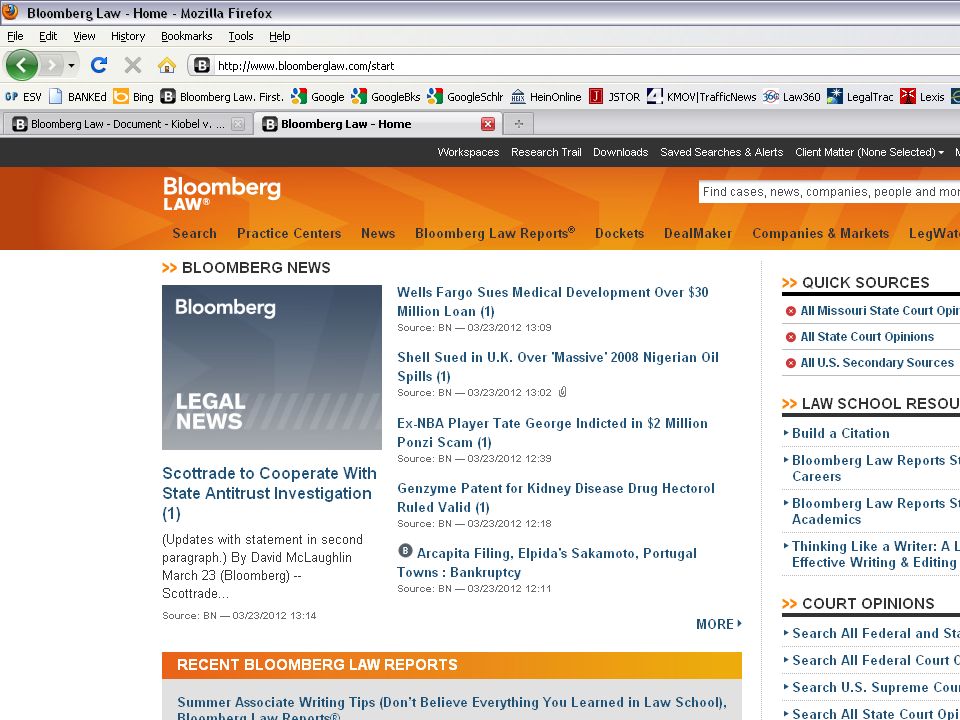
Task: Open Downloads link in top bar
Action: pos(620,152)
